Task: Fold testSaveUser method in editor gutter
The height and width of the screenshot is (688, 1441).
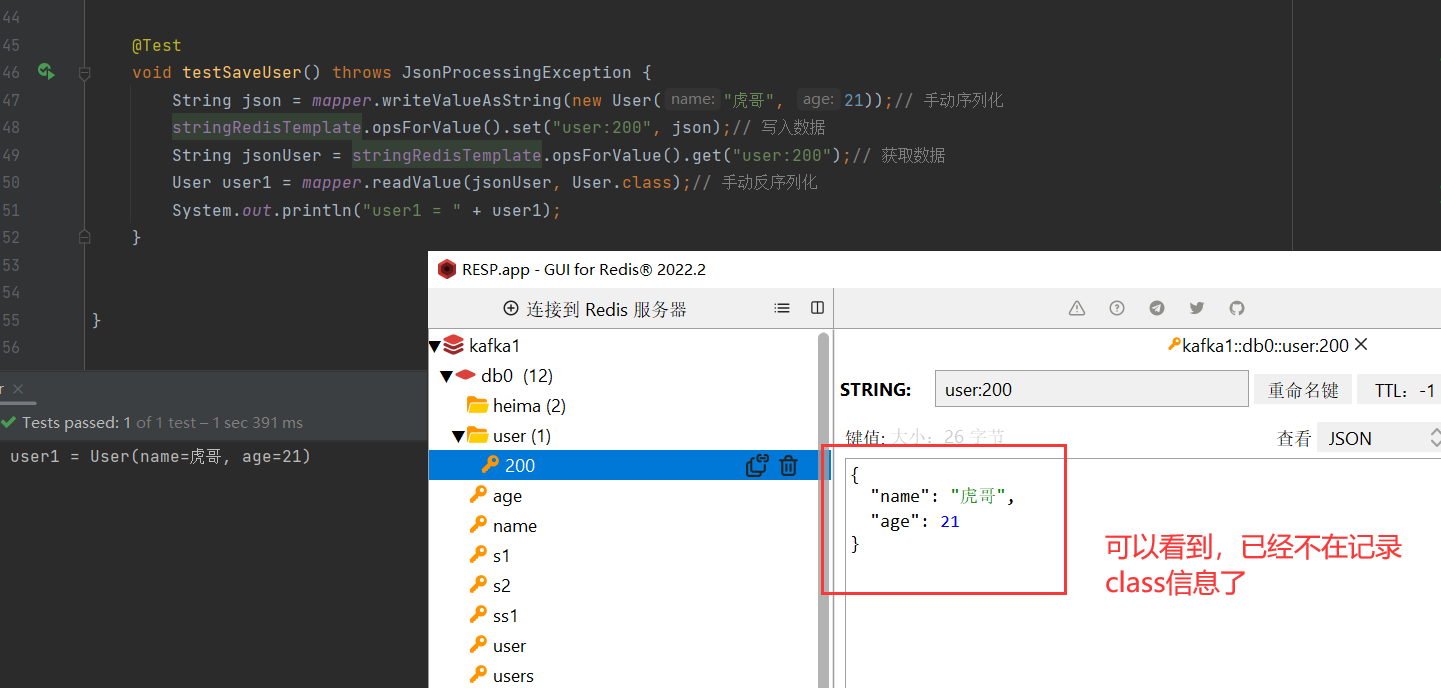Action: click(84, 73)
